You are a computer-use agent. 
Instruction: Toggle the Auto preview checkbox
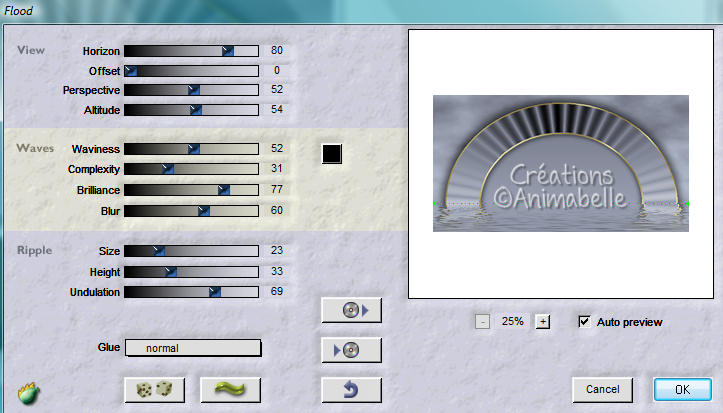point(584,321)
